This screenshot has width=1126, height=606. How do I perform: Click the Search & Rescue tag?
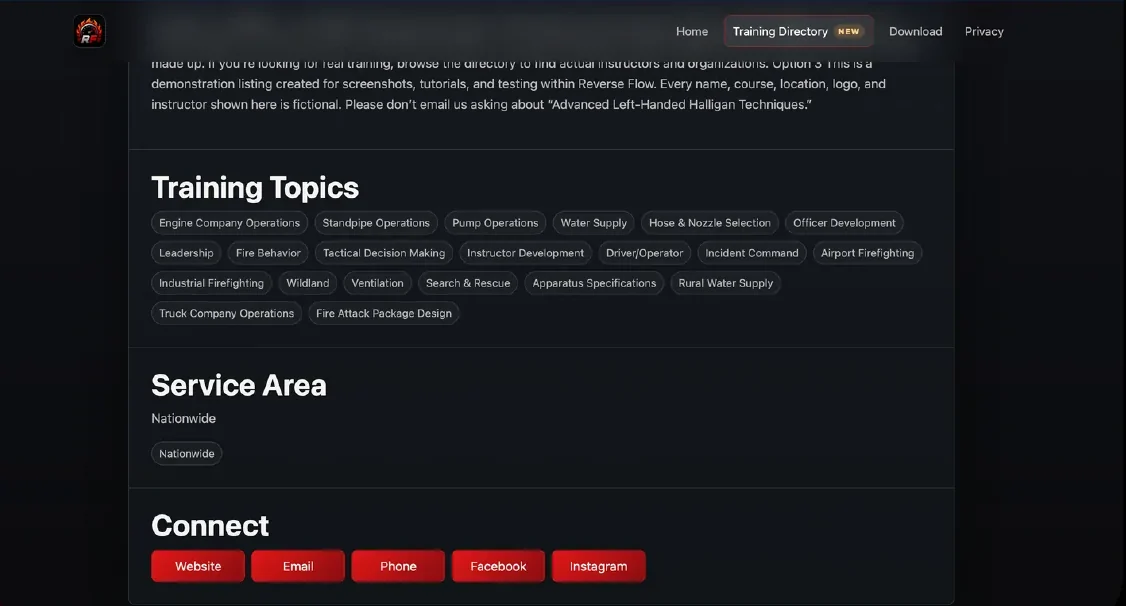click(x=467, y=284)
